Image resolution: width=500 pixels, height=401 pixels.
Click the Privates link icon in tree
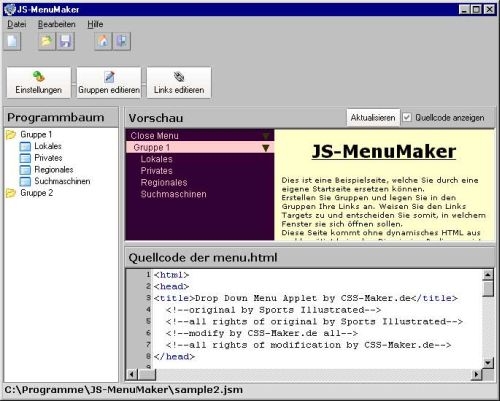(x=25, y=158)
